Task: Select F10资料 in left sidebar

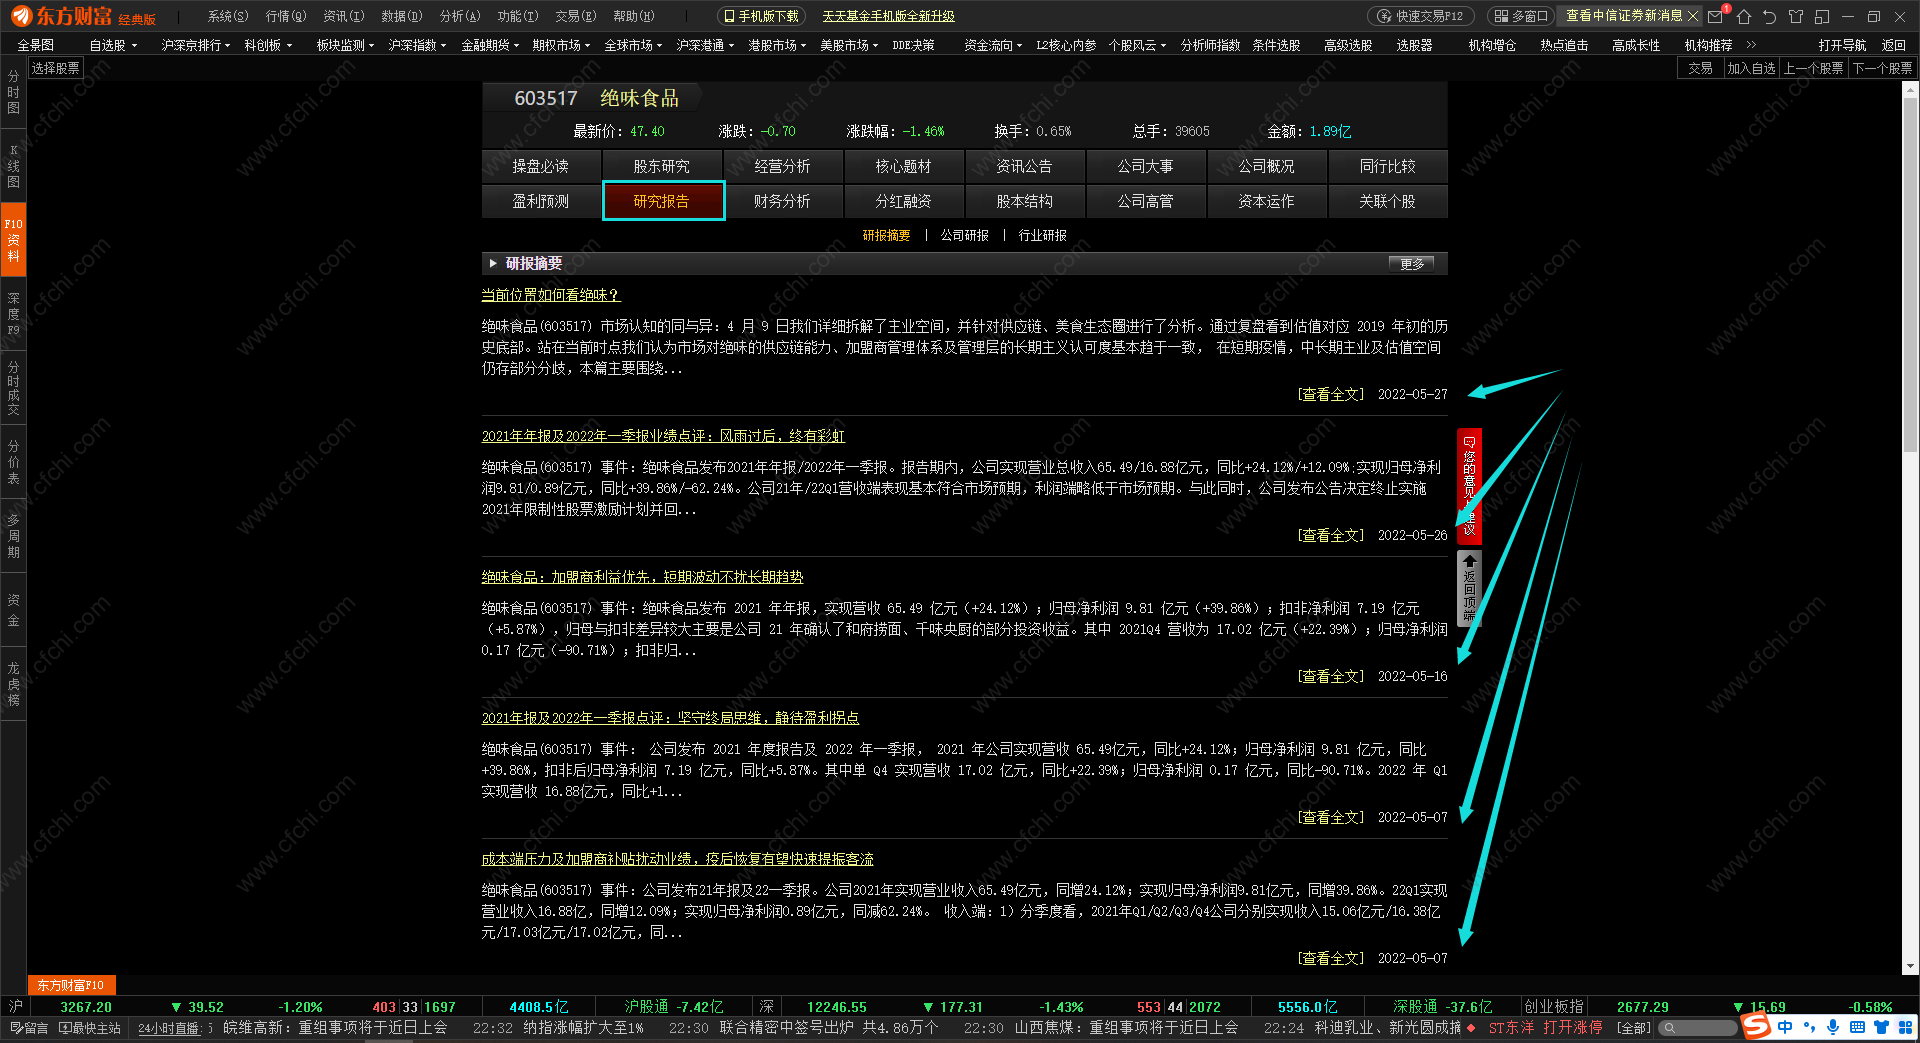Action: pyautogui.click(x=13, y=240)
